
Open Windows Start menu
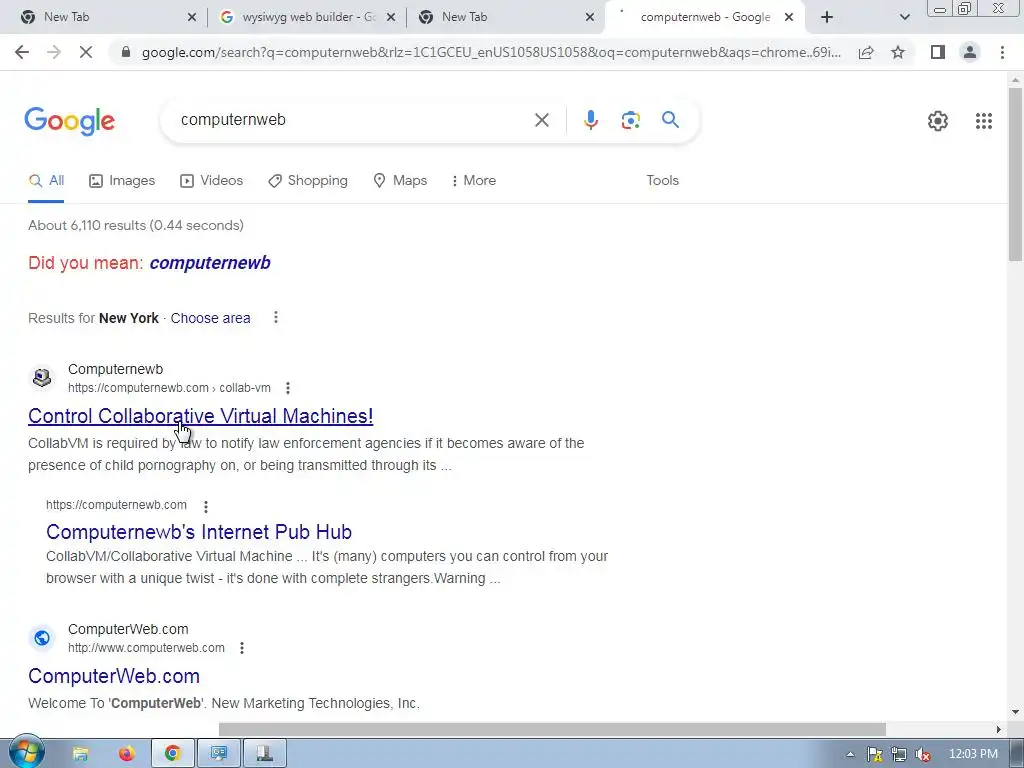tap(26, 753)
